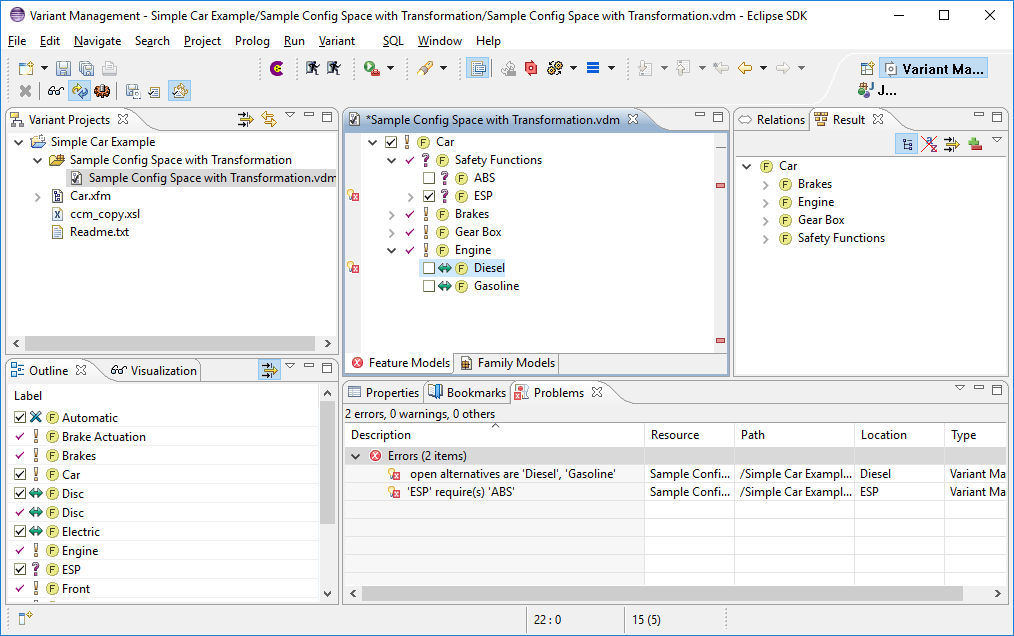This screenshot has height=636, width=1014.
Task: Click the pen/marker toolbar icon
Action: point(425,68)
